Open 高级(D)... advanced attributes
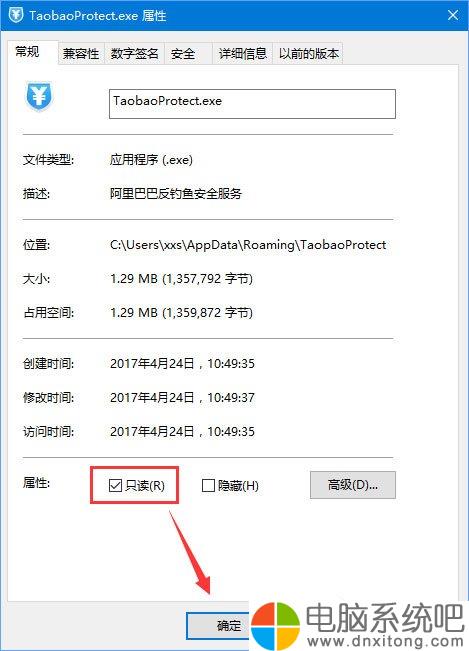469x651 pixels. coord(353,485)
